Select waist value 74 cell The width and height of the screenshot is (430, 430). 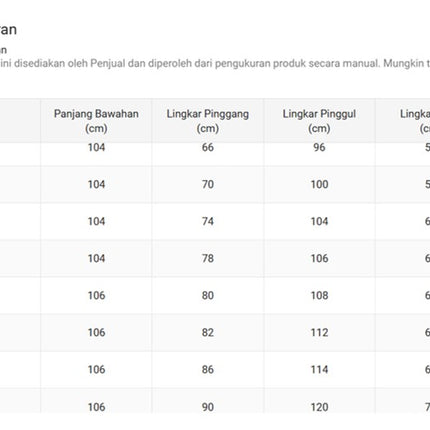[208, 221]
